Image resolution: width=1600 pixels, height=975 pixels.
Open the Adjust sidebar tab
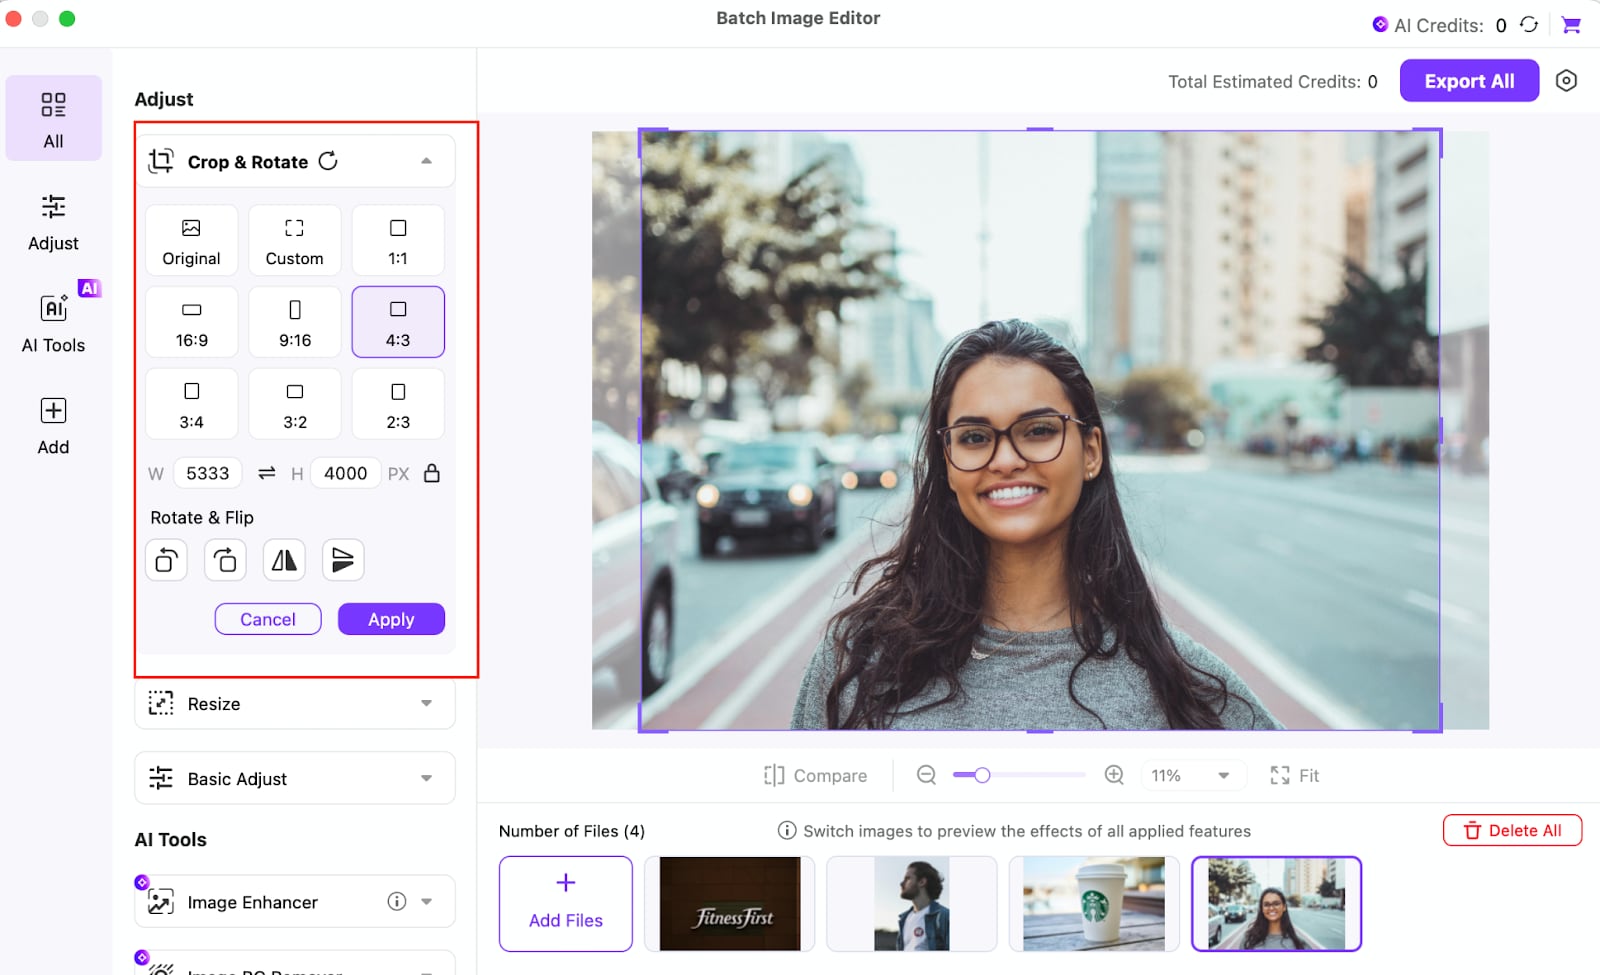pos(54,222)
